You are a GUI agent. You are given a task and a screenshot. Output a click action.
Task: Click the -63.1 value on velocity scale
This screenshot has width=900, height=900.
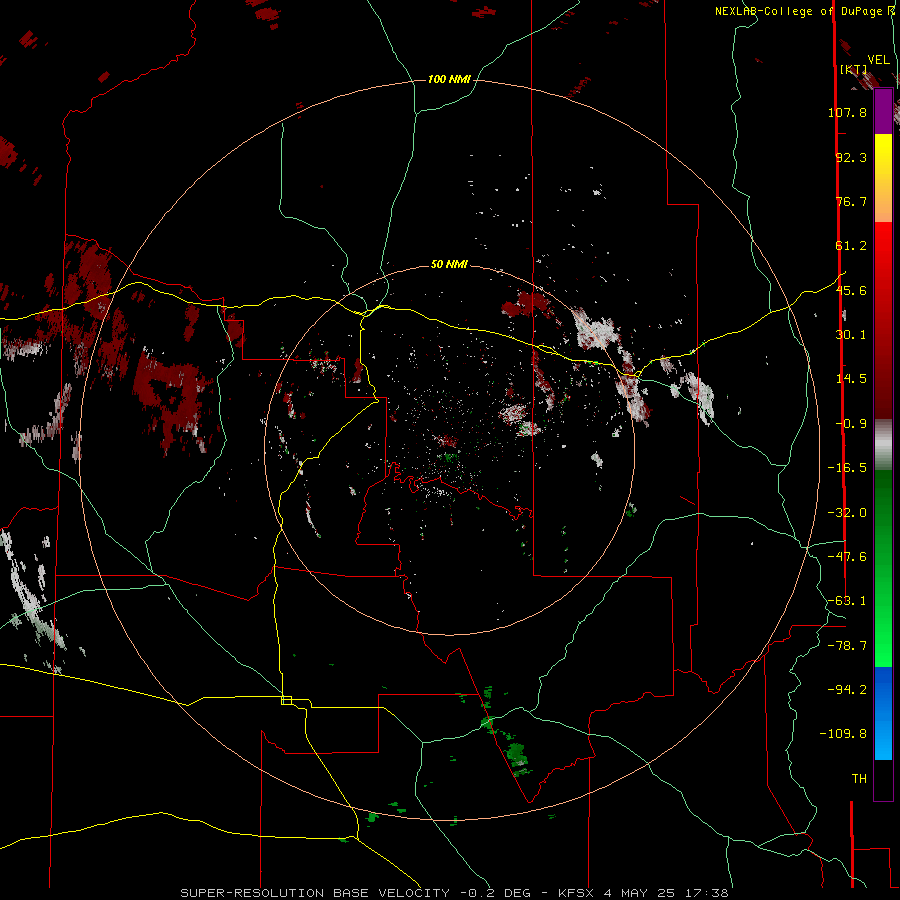click(x=847, y=601)
